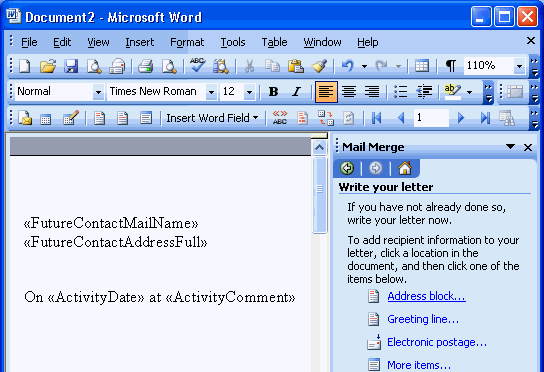Edit Mail Merge Recipients list icon

point(71,118)
